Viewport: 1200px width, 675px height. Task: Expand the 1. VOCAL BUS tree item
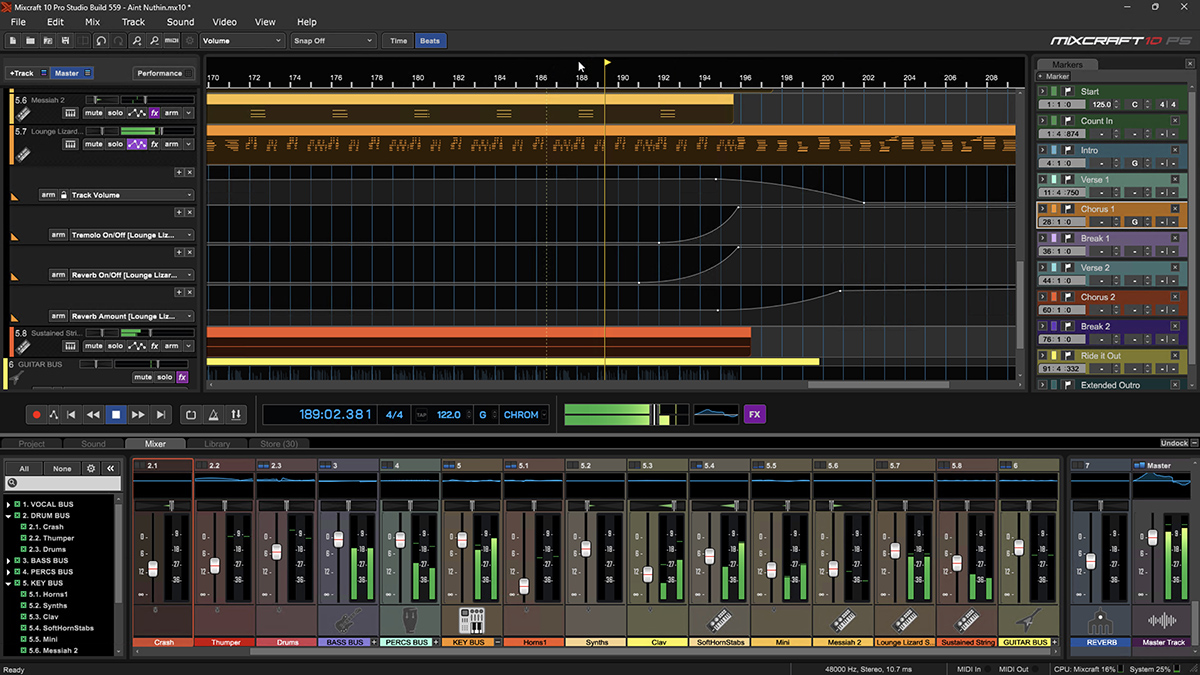[9, 505]
